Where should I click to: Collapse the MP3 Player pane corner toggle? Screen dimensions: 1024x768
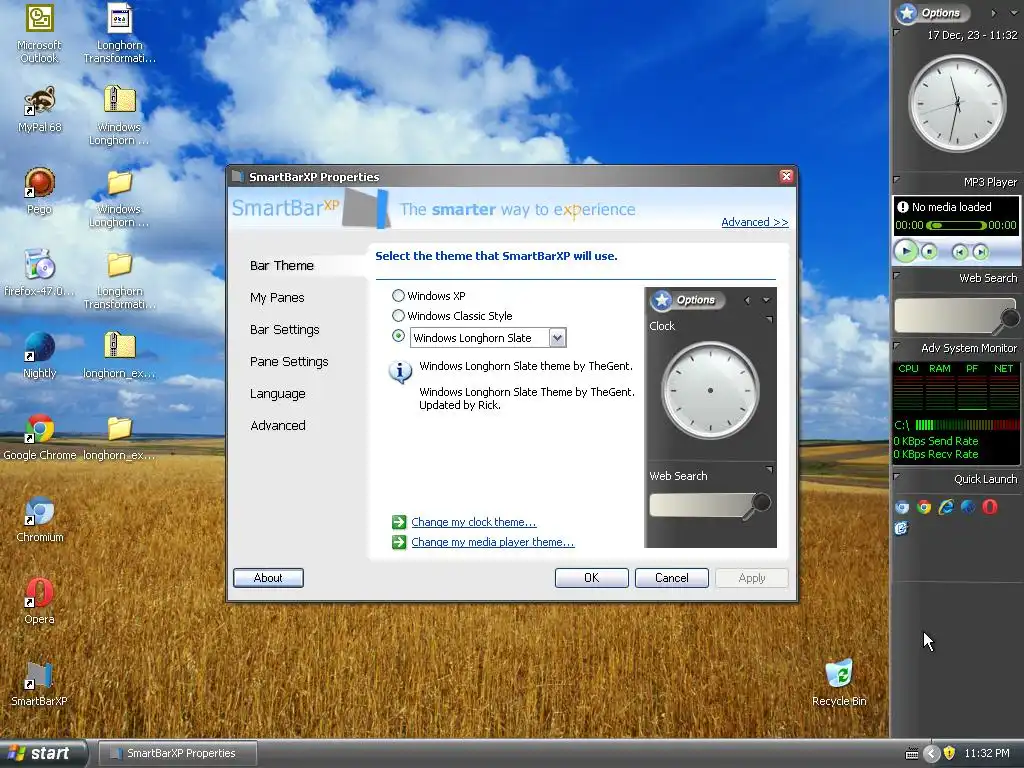897,179
